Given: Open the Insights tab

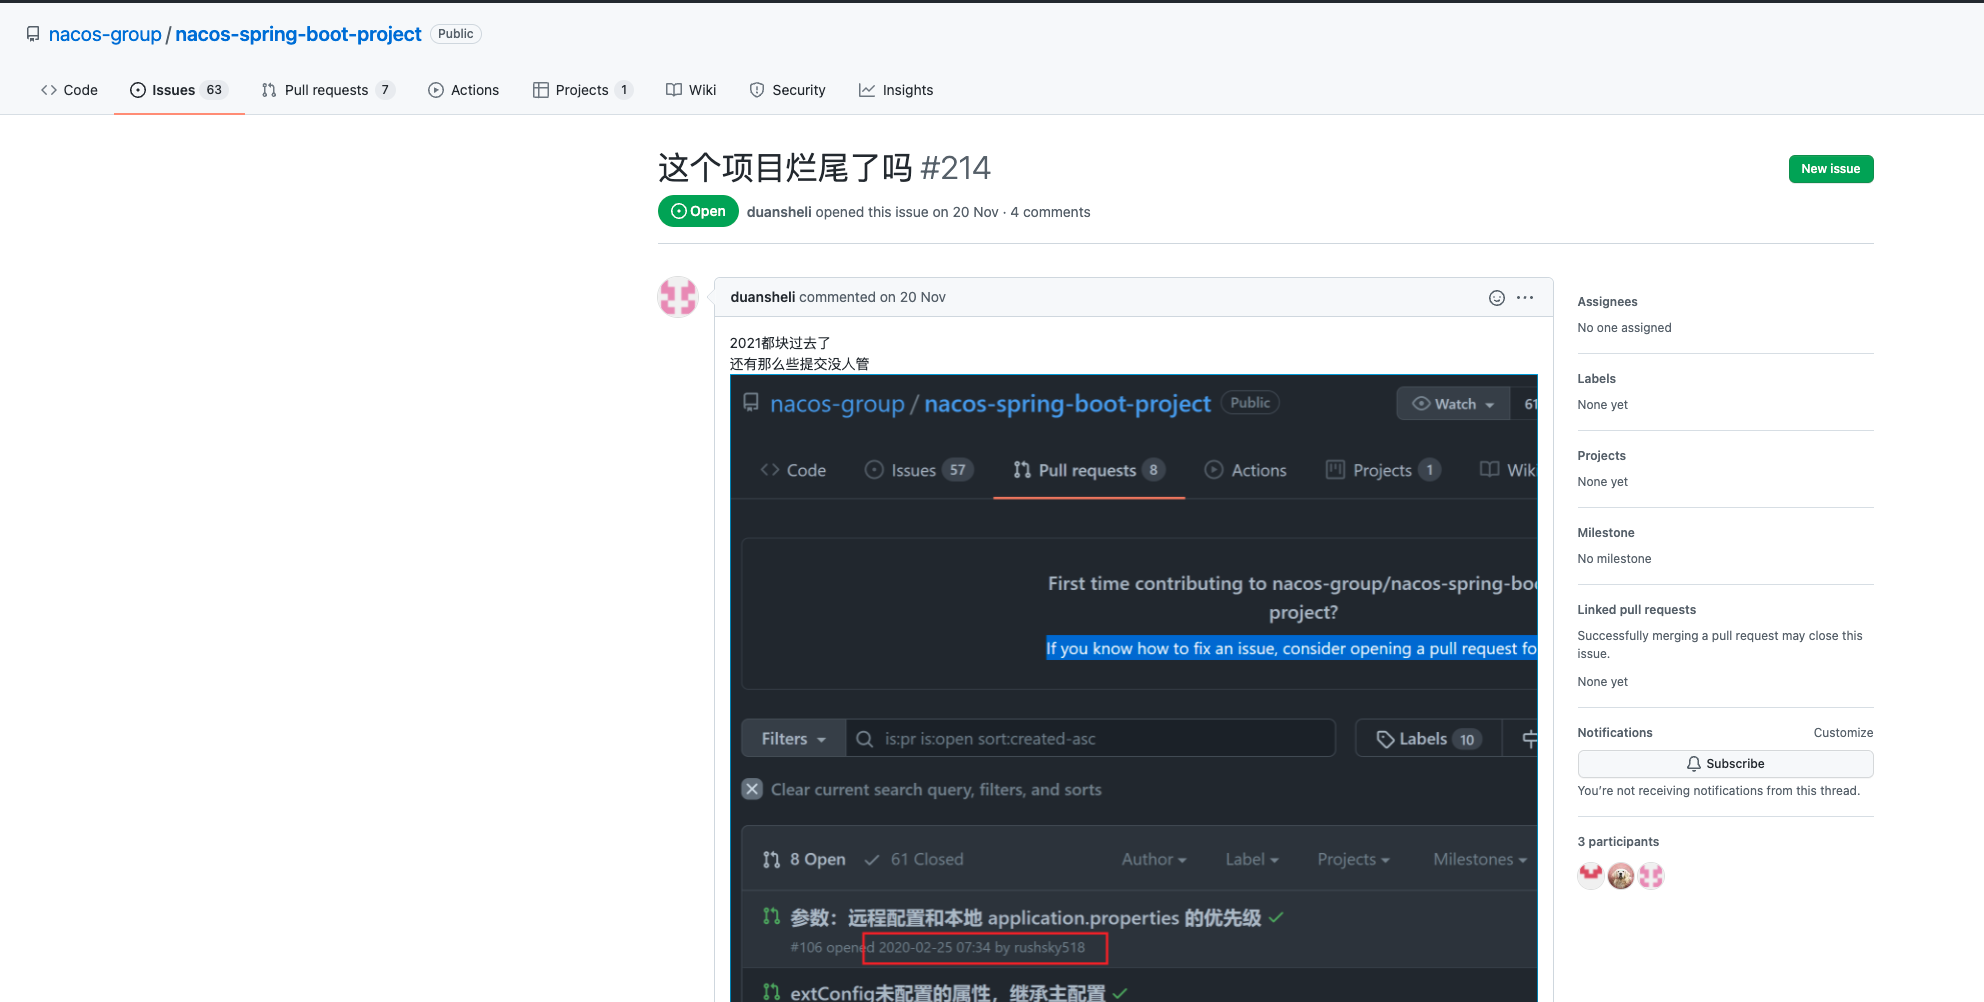Looking at the screenshot, I should pyautogui.click(x=896, y=90).
